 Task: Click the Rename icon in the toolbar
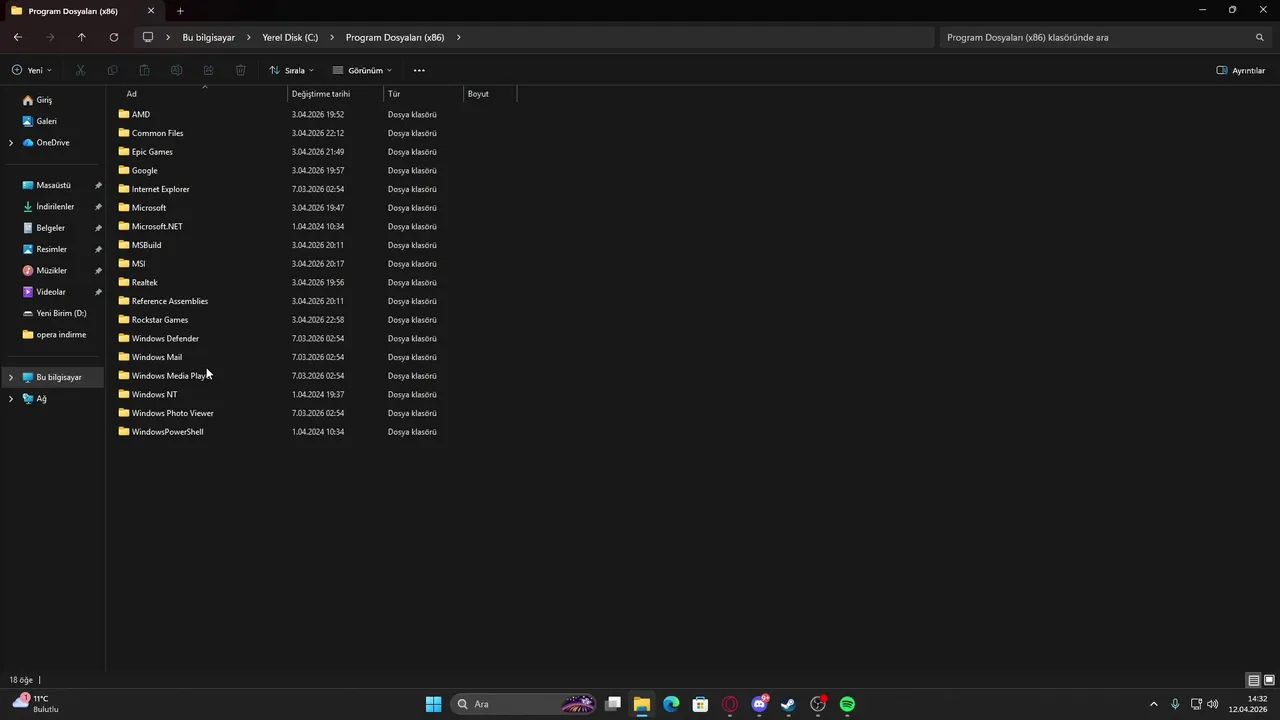click(176, 70)
